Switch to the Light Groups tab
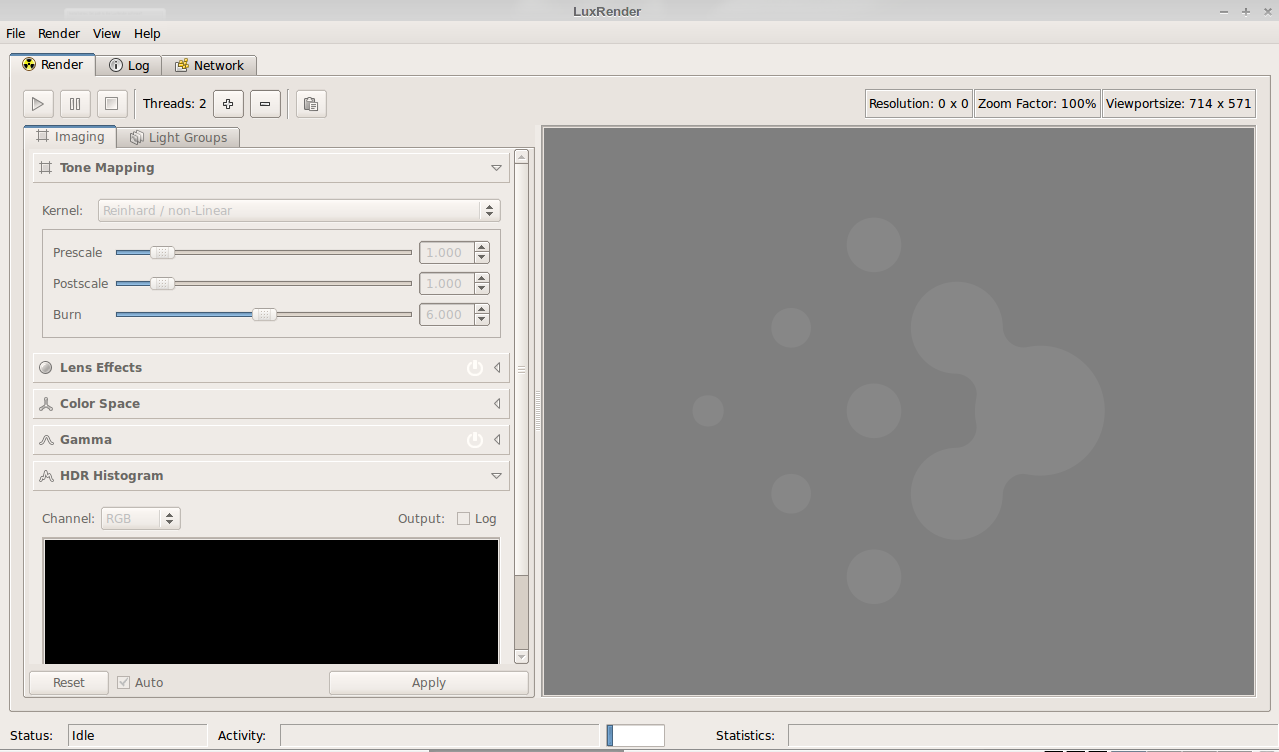Viewport: 1279px width, 752px height. (x=178, y=137)
